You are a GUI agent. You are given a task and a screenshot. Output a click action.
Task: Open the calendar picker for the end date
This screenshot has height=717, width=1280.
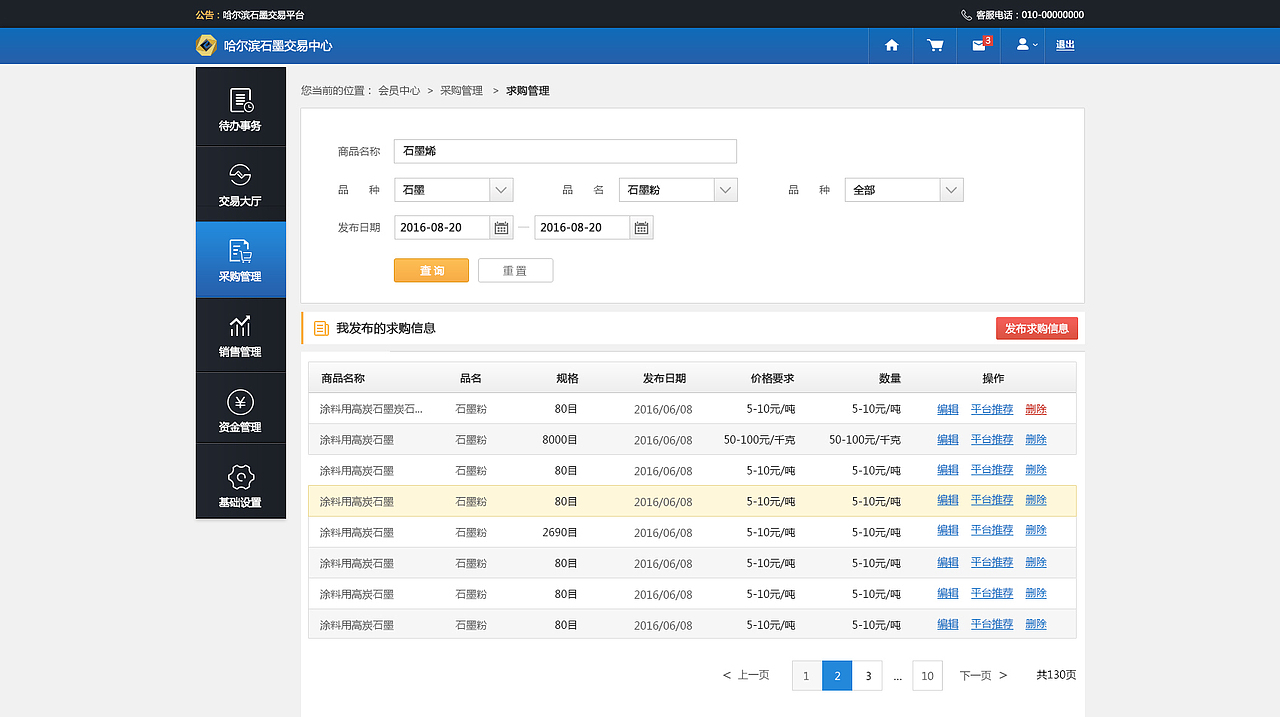(x=641, y=227)
